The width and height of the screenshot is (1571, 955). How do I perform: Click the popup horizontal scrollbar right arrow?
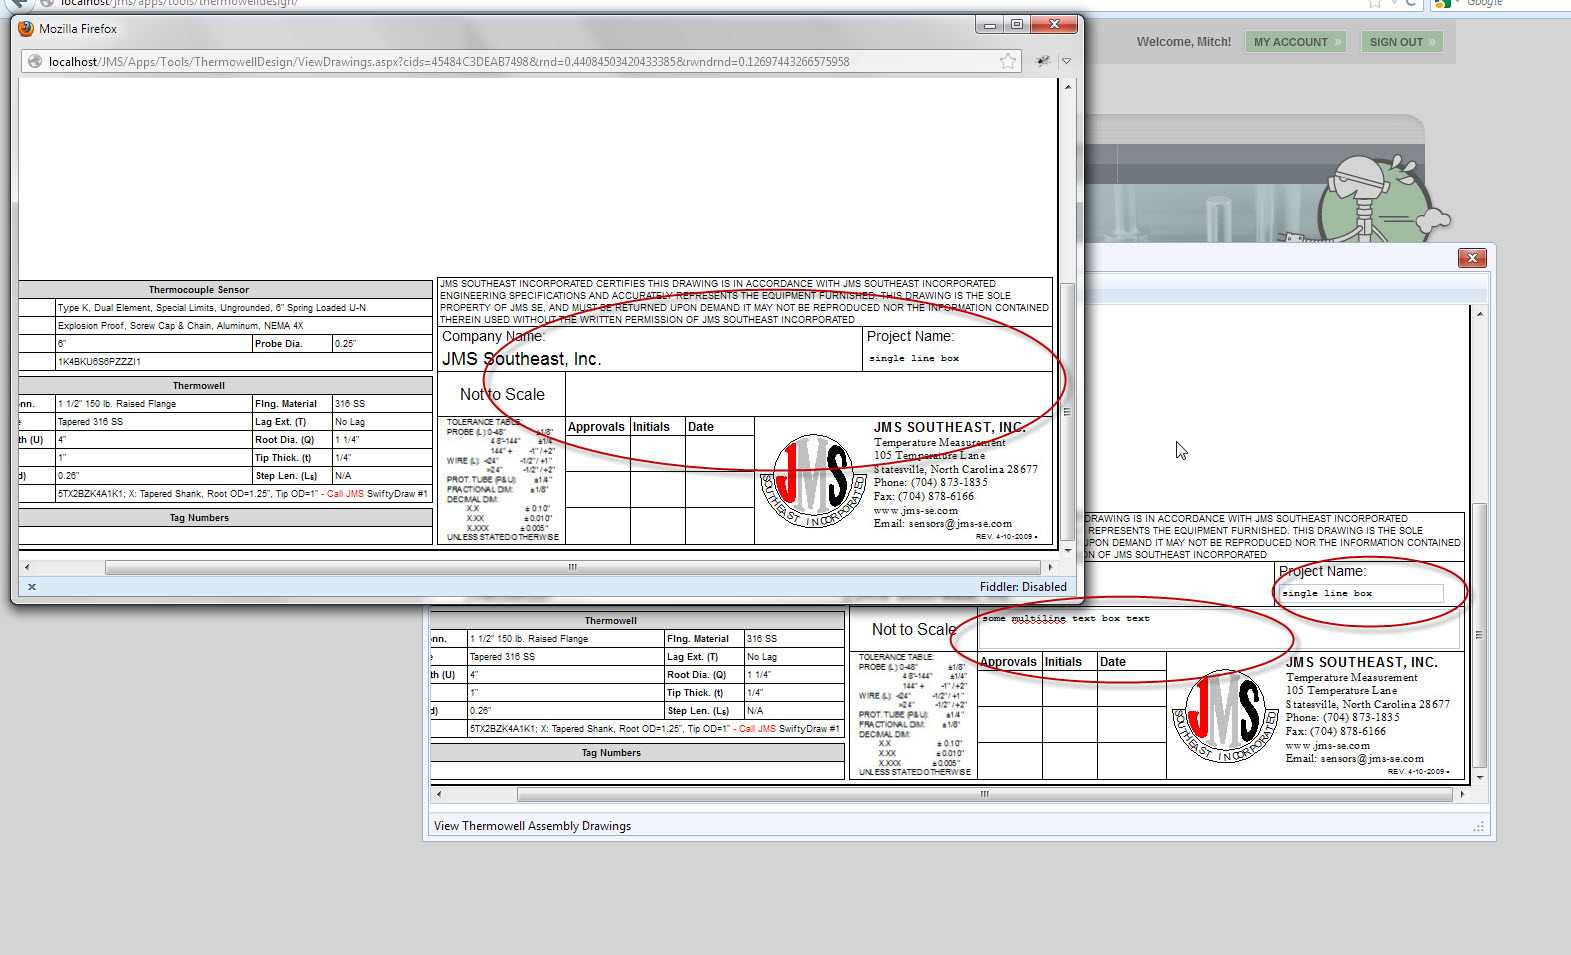(1050, 567)
